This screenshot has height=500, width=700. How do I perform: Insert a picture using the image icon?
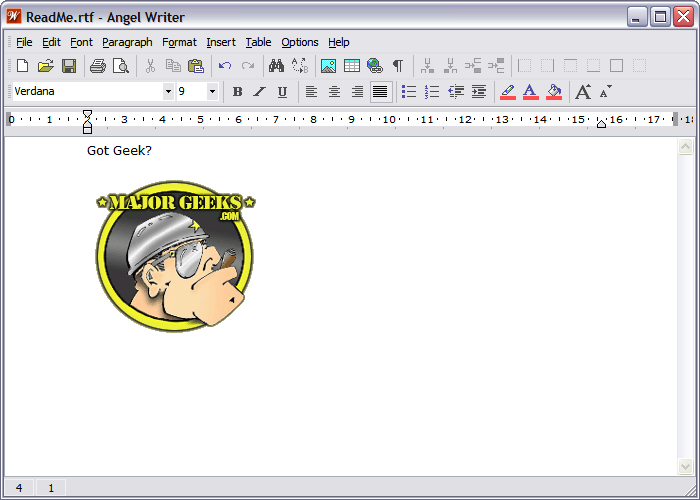[x=328, y=66]
